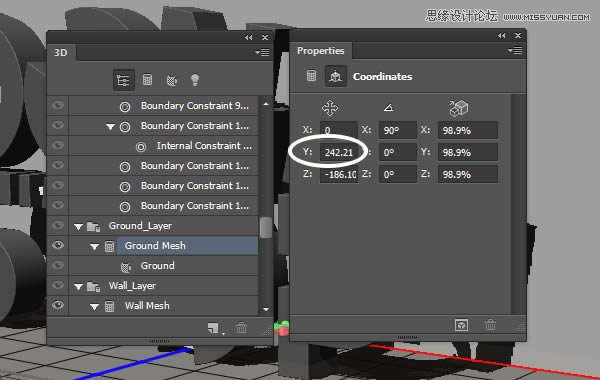
Task: Click the mesh icon beside Ground Mesh
Action: 109,246
